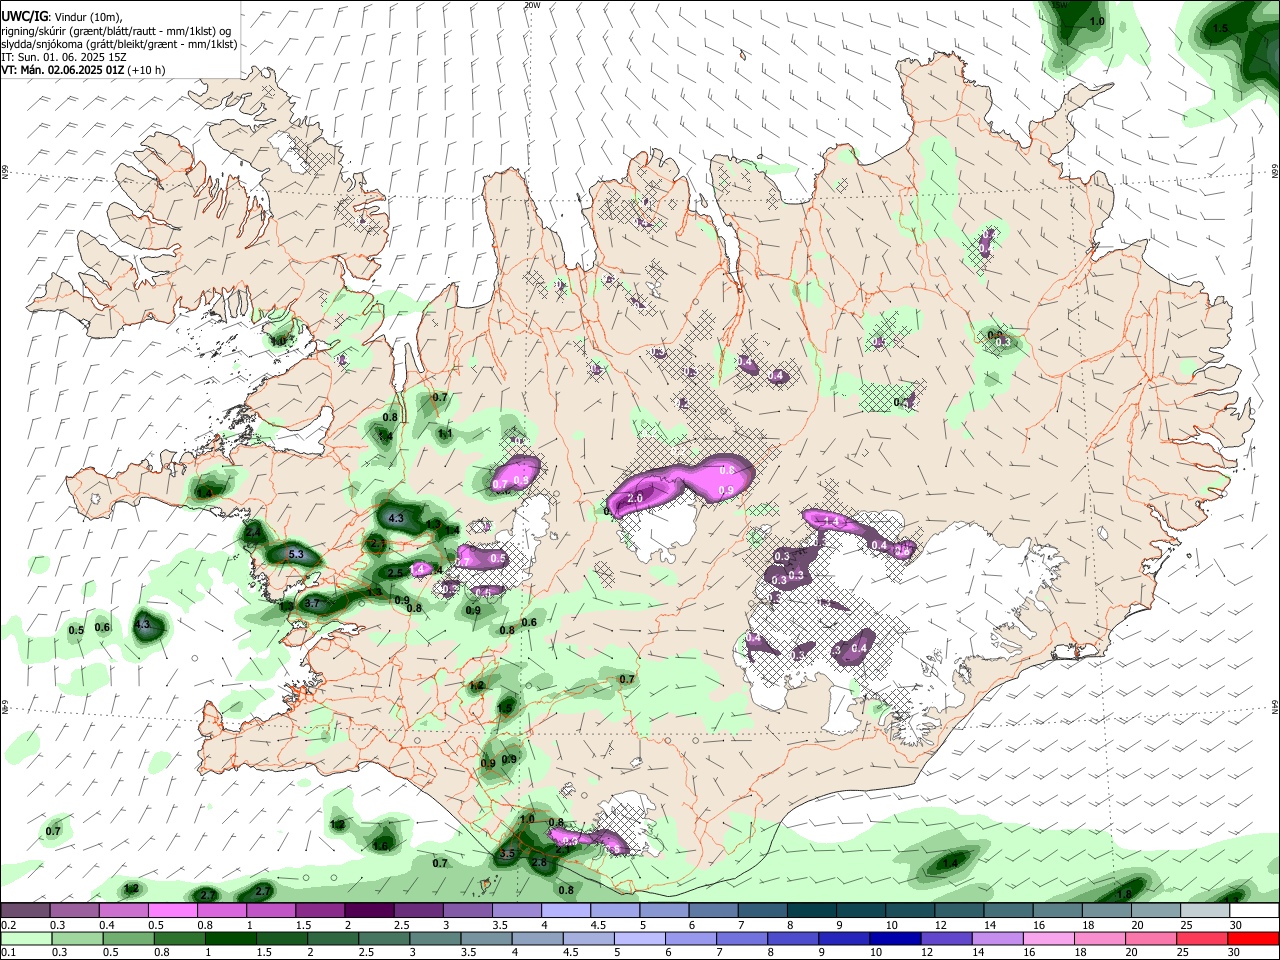Click the 3.7 rain value on the map

(312, 603)
